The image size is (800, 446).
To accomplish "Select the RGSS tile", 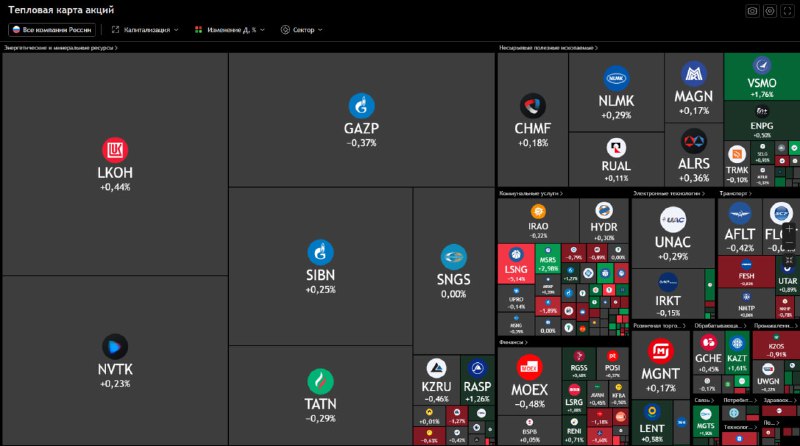I will [x=579, y=363].
